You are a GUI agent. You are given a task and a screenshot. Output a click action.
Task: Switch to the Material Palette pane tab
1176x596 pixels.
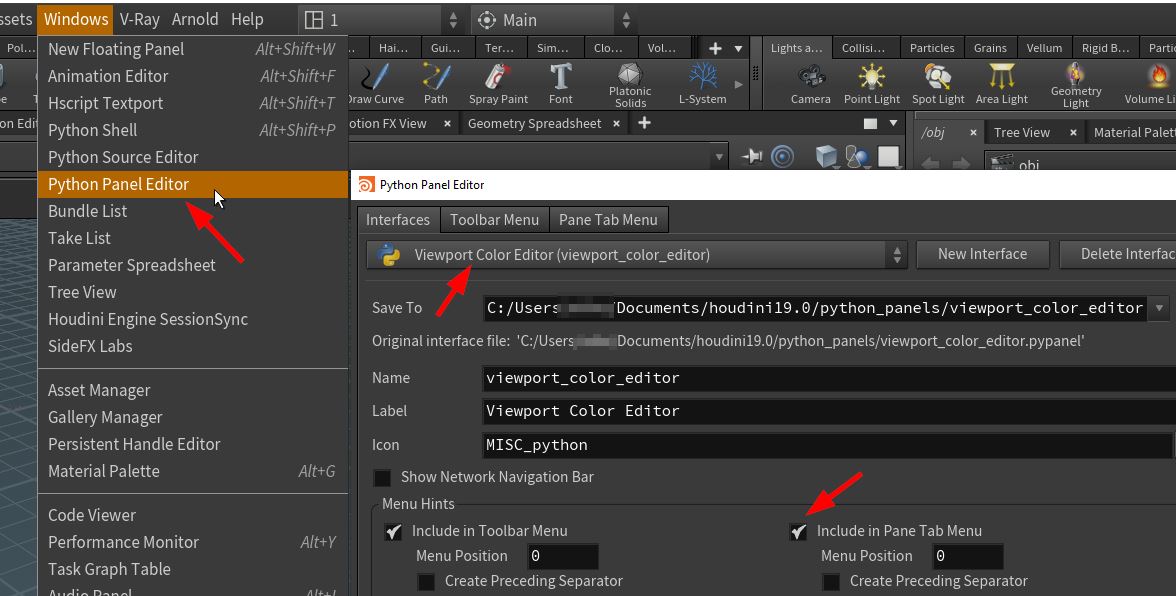coord(1132,133)
